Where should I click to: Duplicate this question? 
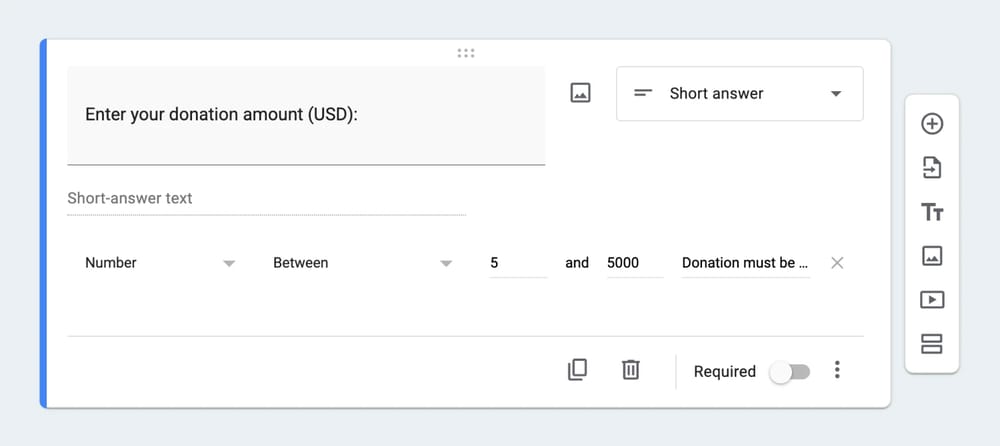coord(577,370)
